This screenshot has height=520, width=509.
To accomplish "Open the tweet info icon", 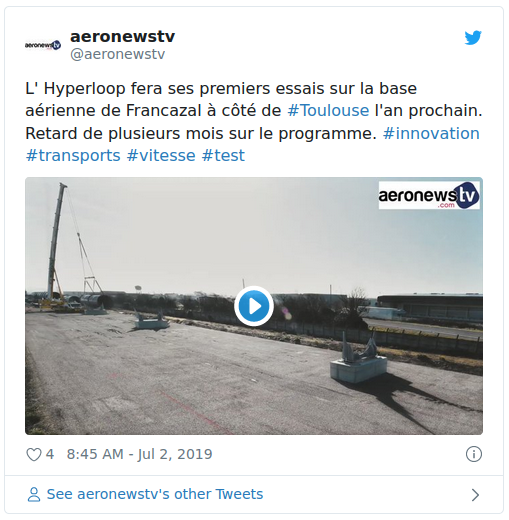I will [474, 454].
